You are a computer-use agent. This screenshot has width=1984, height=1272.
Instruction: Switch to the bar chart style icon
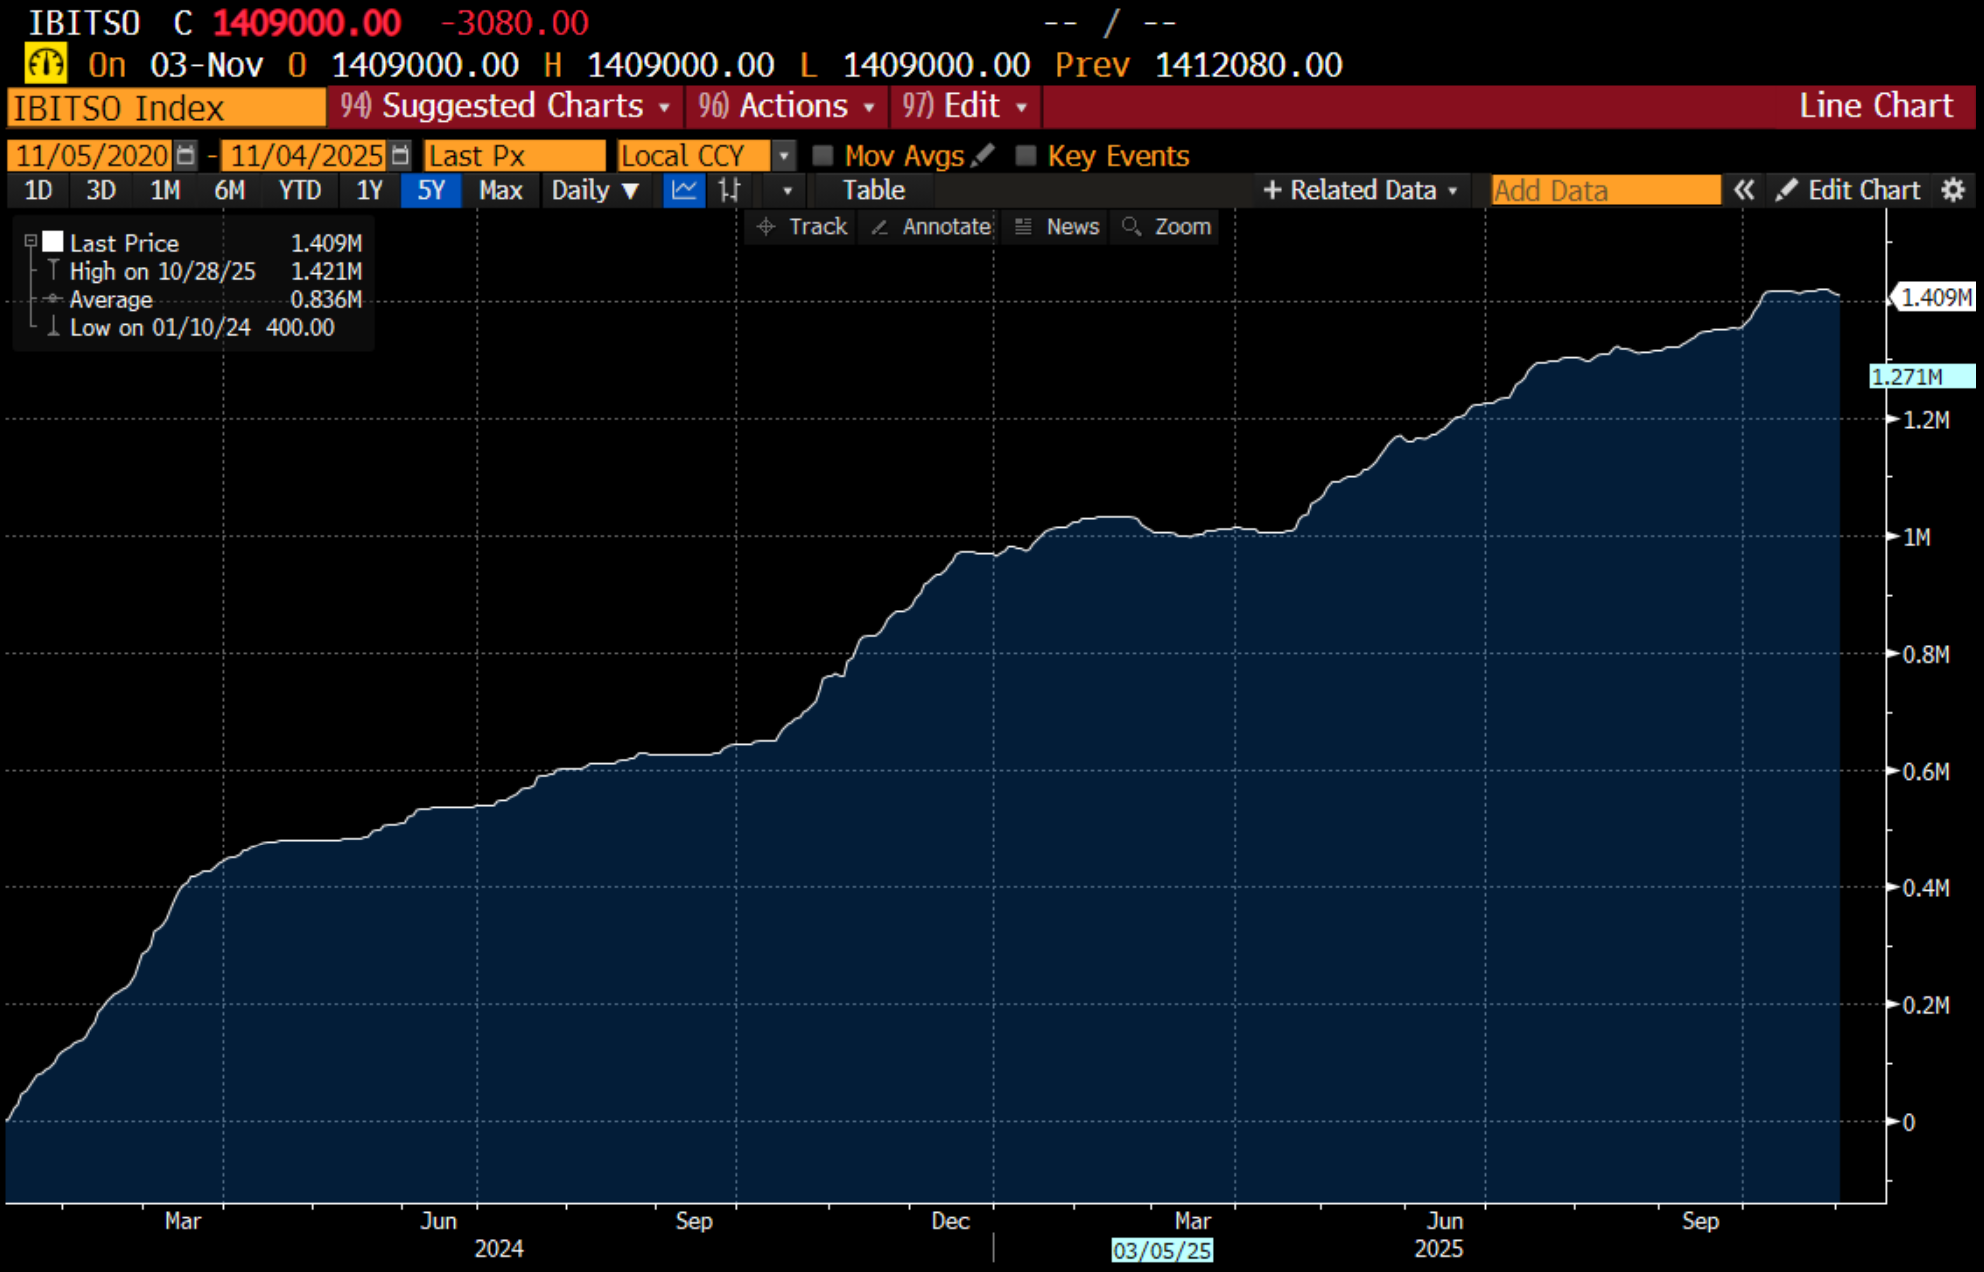coord(730,190)
